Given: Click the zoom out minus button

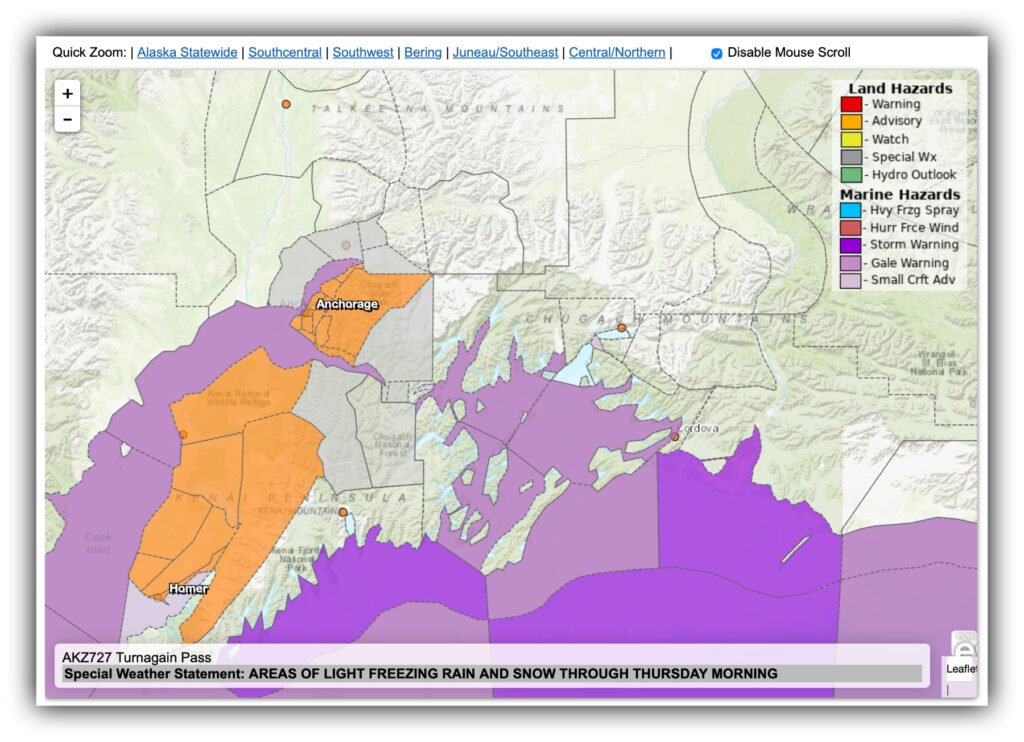Looking at the screenshot, I should point(67,119).
